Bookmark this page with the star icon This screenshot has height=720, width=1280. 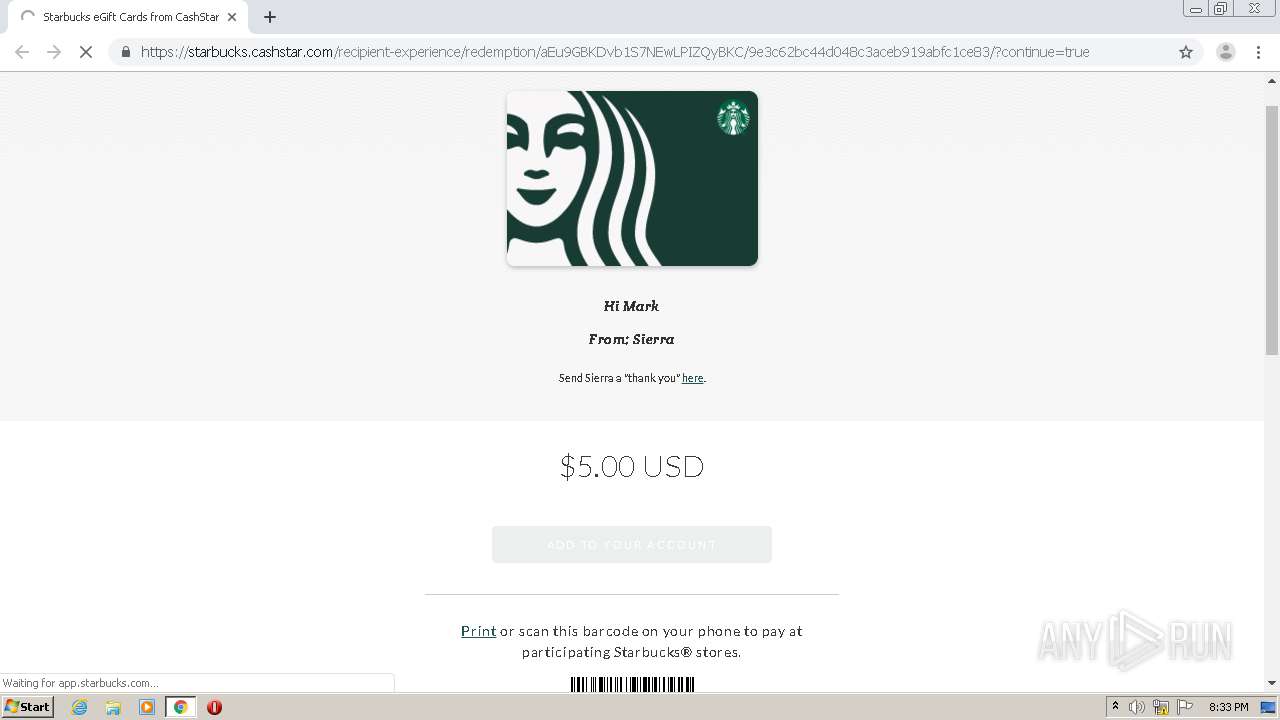coord(1186,52)
